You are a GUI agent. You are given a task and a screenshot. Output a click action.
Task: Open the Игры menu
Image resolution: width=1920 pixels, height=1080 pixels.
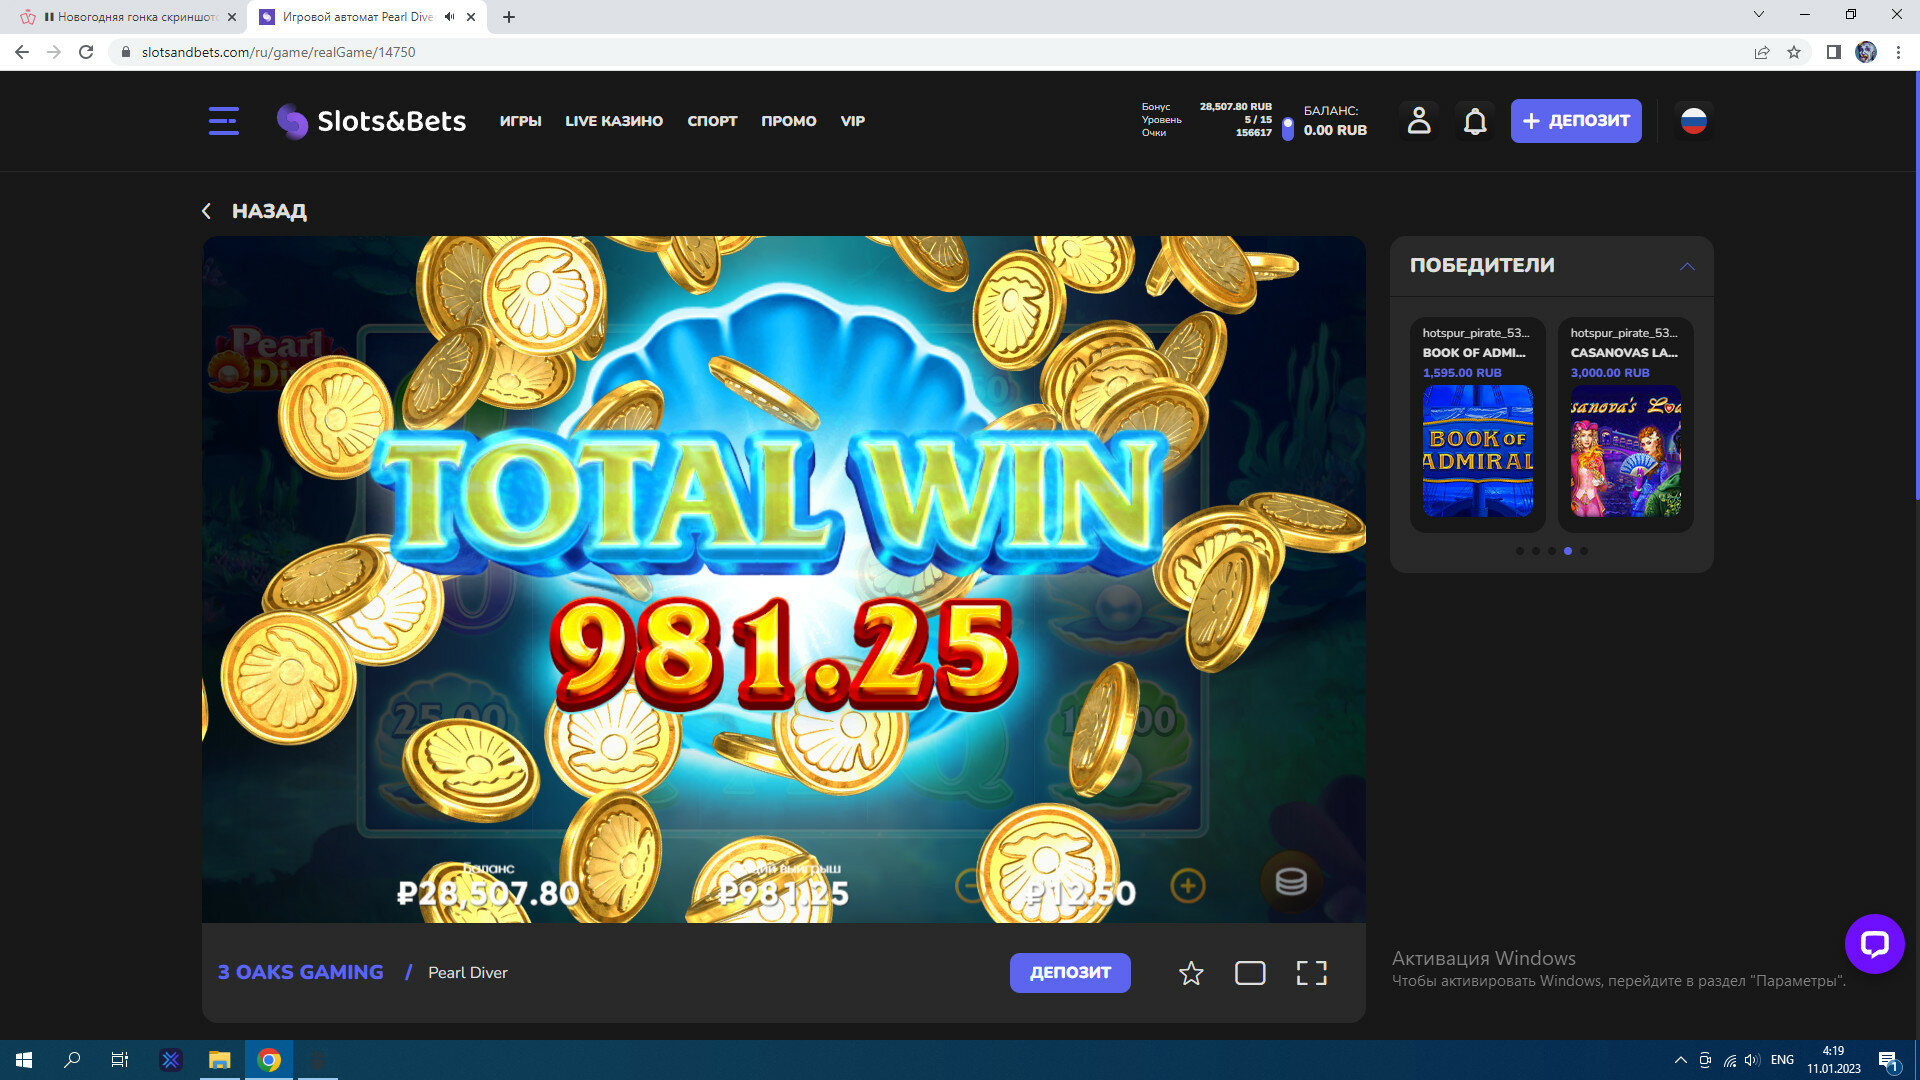(520, 121)
